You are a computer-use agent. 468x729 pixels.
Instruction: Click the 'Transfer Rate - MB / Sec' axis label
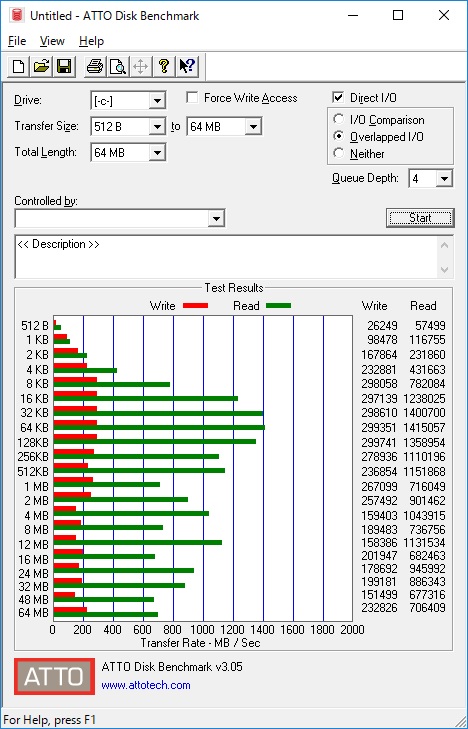coord(200,643)
